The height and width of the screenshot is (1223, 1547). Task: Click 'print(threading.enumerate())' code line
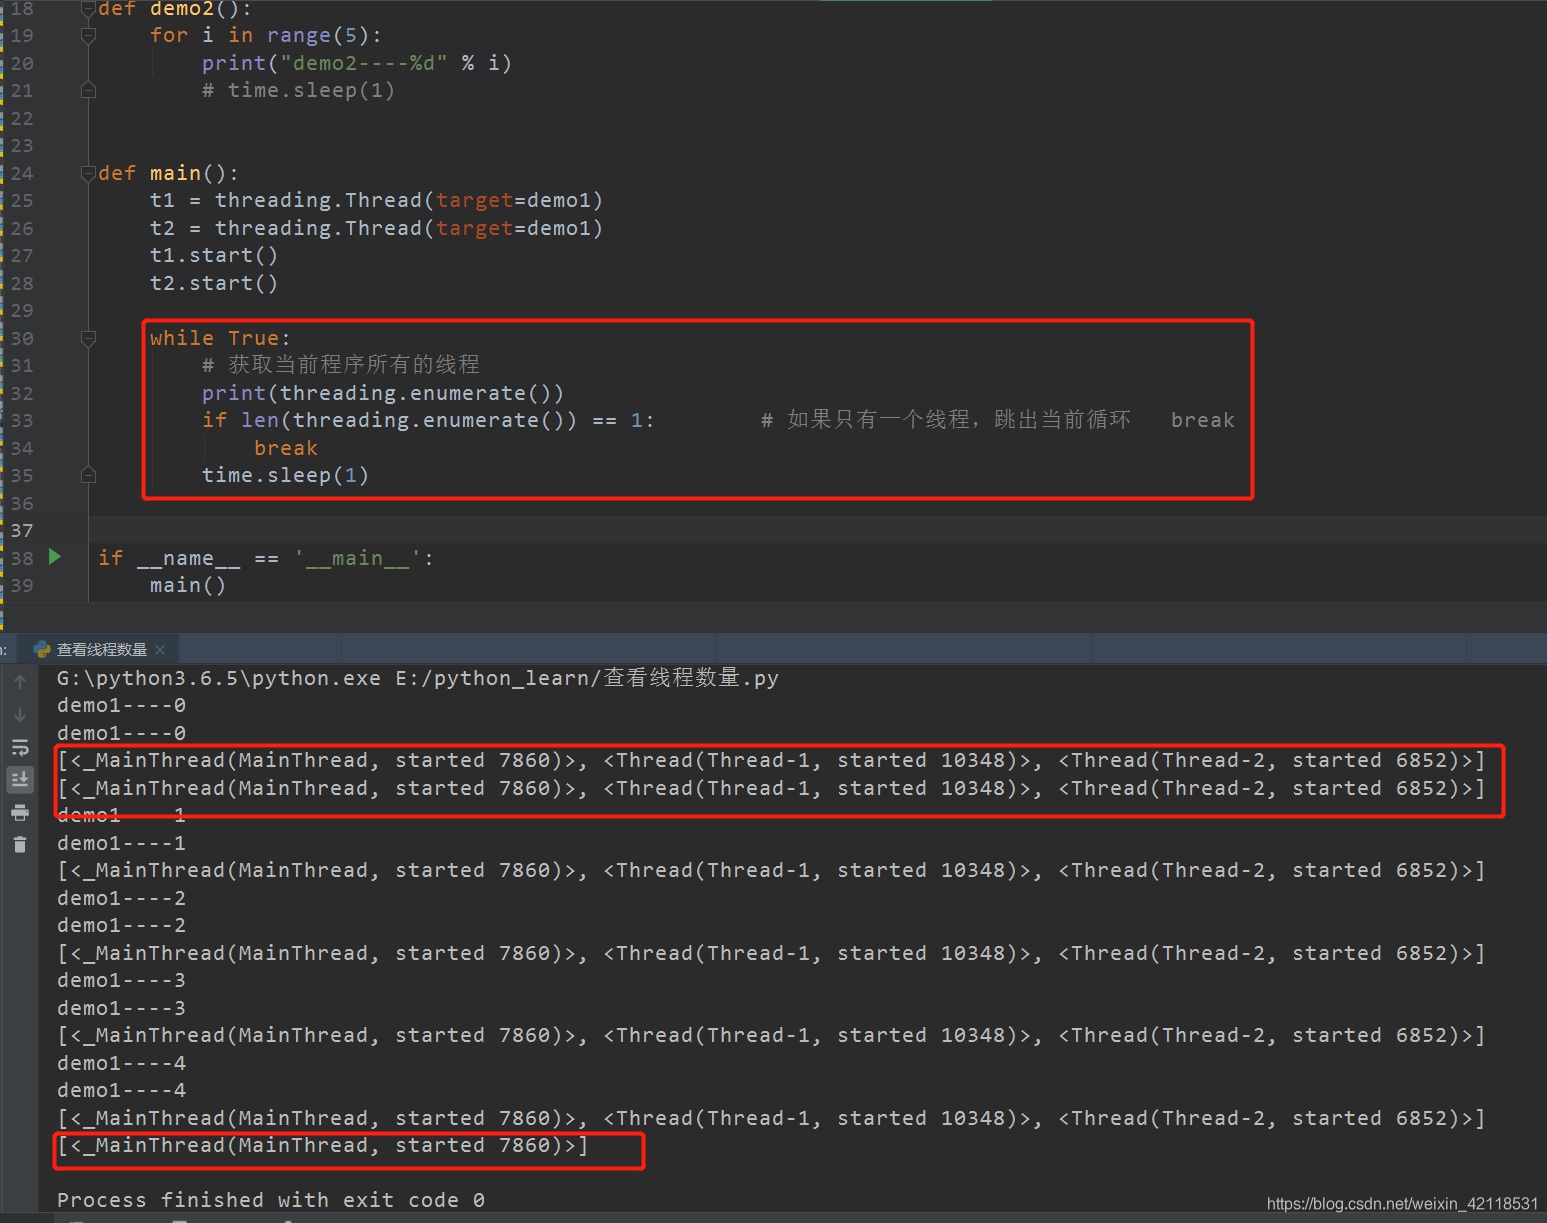(383, 394)
